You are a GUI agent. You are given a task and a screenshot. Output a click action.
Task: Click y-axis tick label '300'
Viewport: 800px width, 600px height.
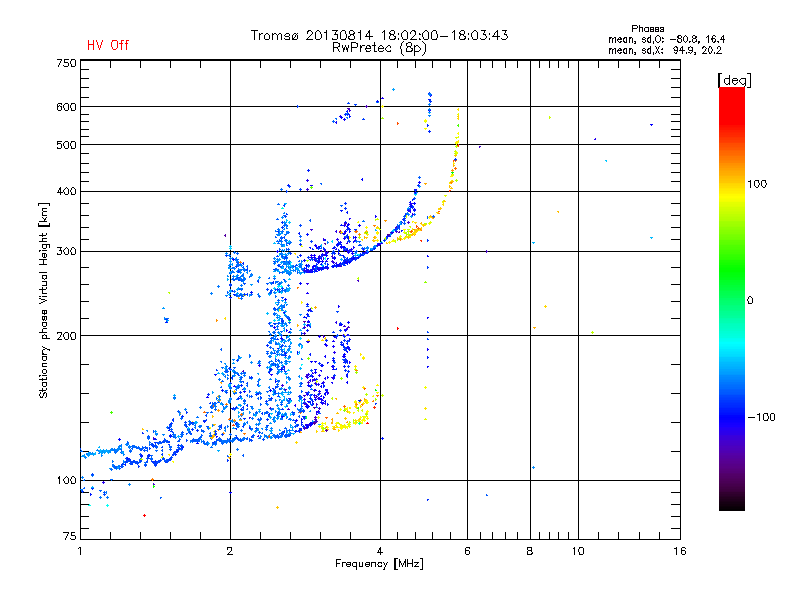(x=66, y=251)
